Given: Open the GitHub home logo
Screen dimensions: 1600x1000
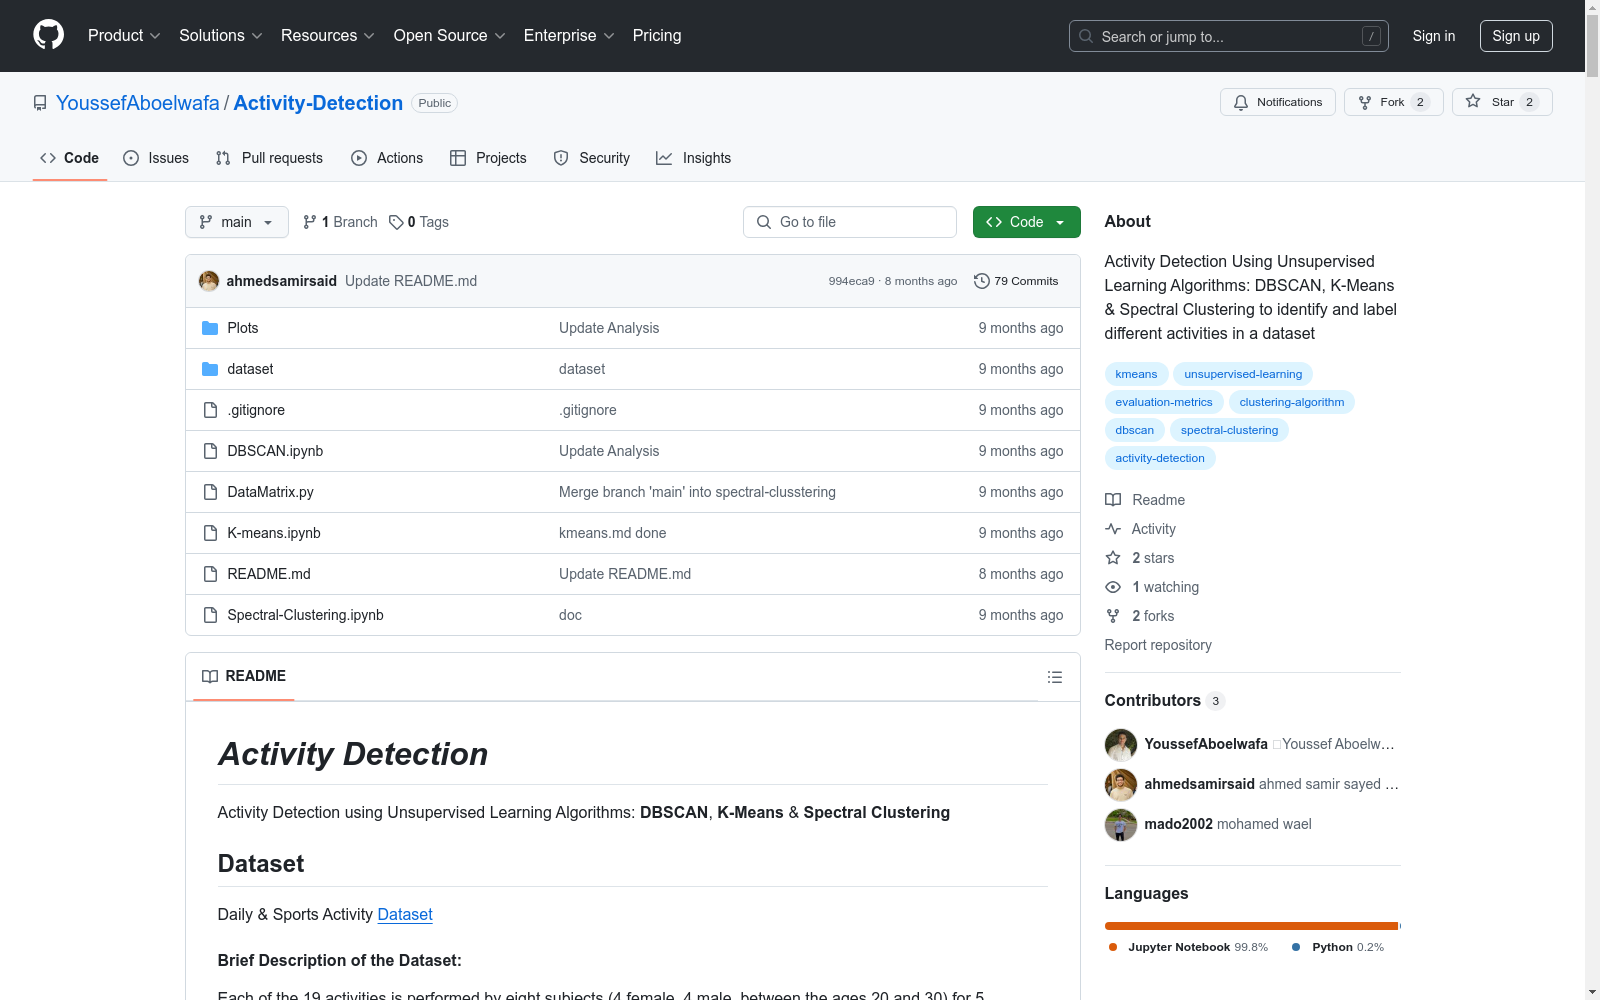Looking at the screenshot, I should [x=48, y=35].
